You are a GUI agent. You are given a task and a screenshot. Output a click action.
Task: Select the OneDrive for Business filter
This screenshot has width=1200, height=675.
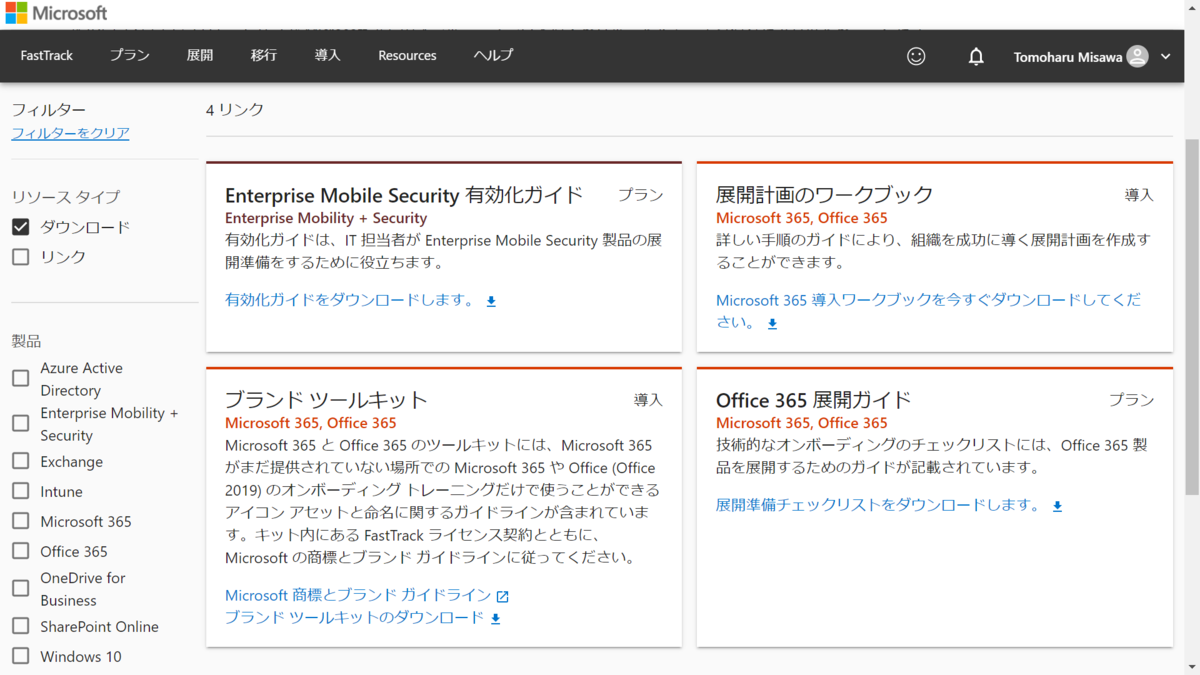[20, 588]
